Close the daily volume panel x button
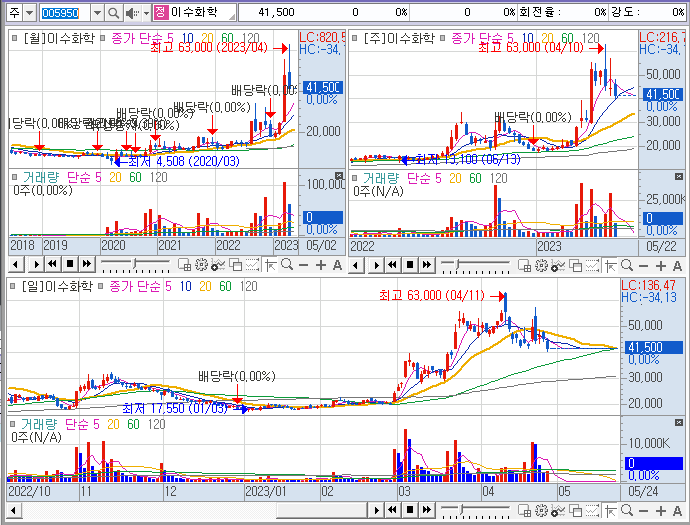The width and height of the screenshot is (690, 525). 679,422
